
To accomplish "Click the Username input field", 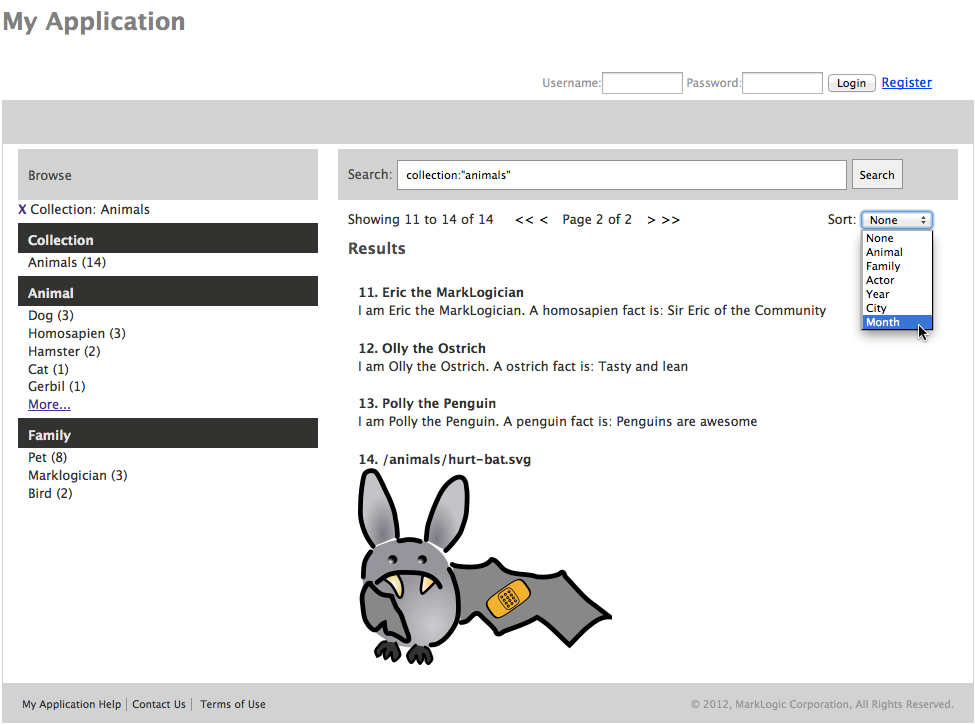I will (642, 83).
